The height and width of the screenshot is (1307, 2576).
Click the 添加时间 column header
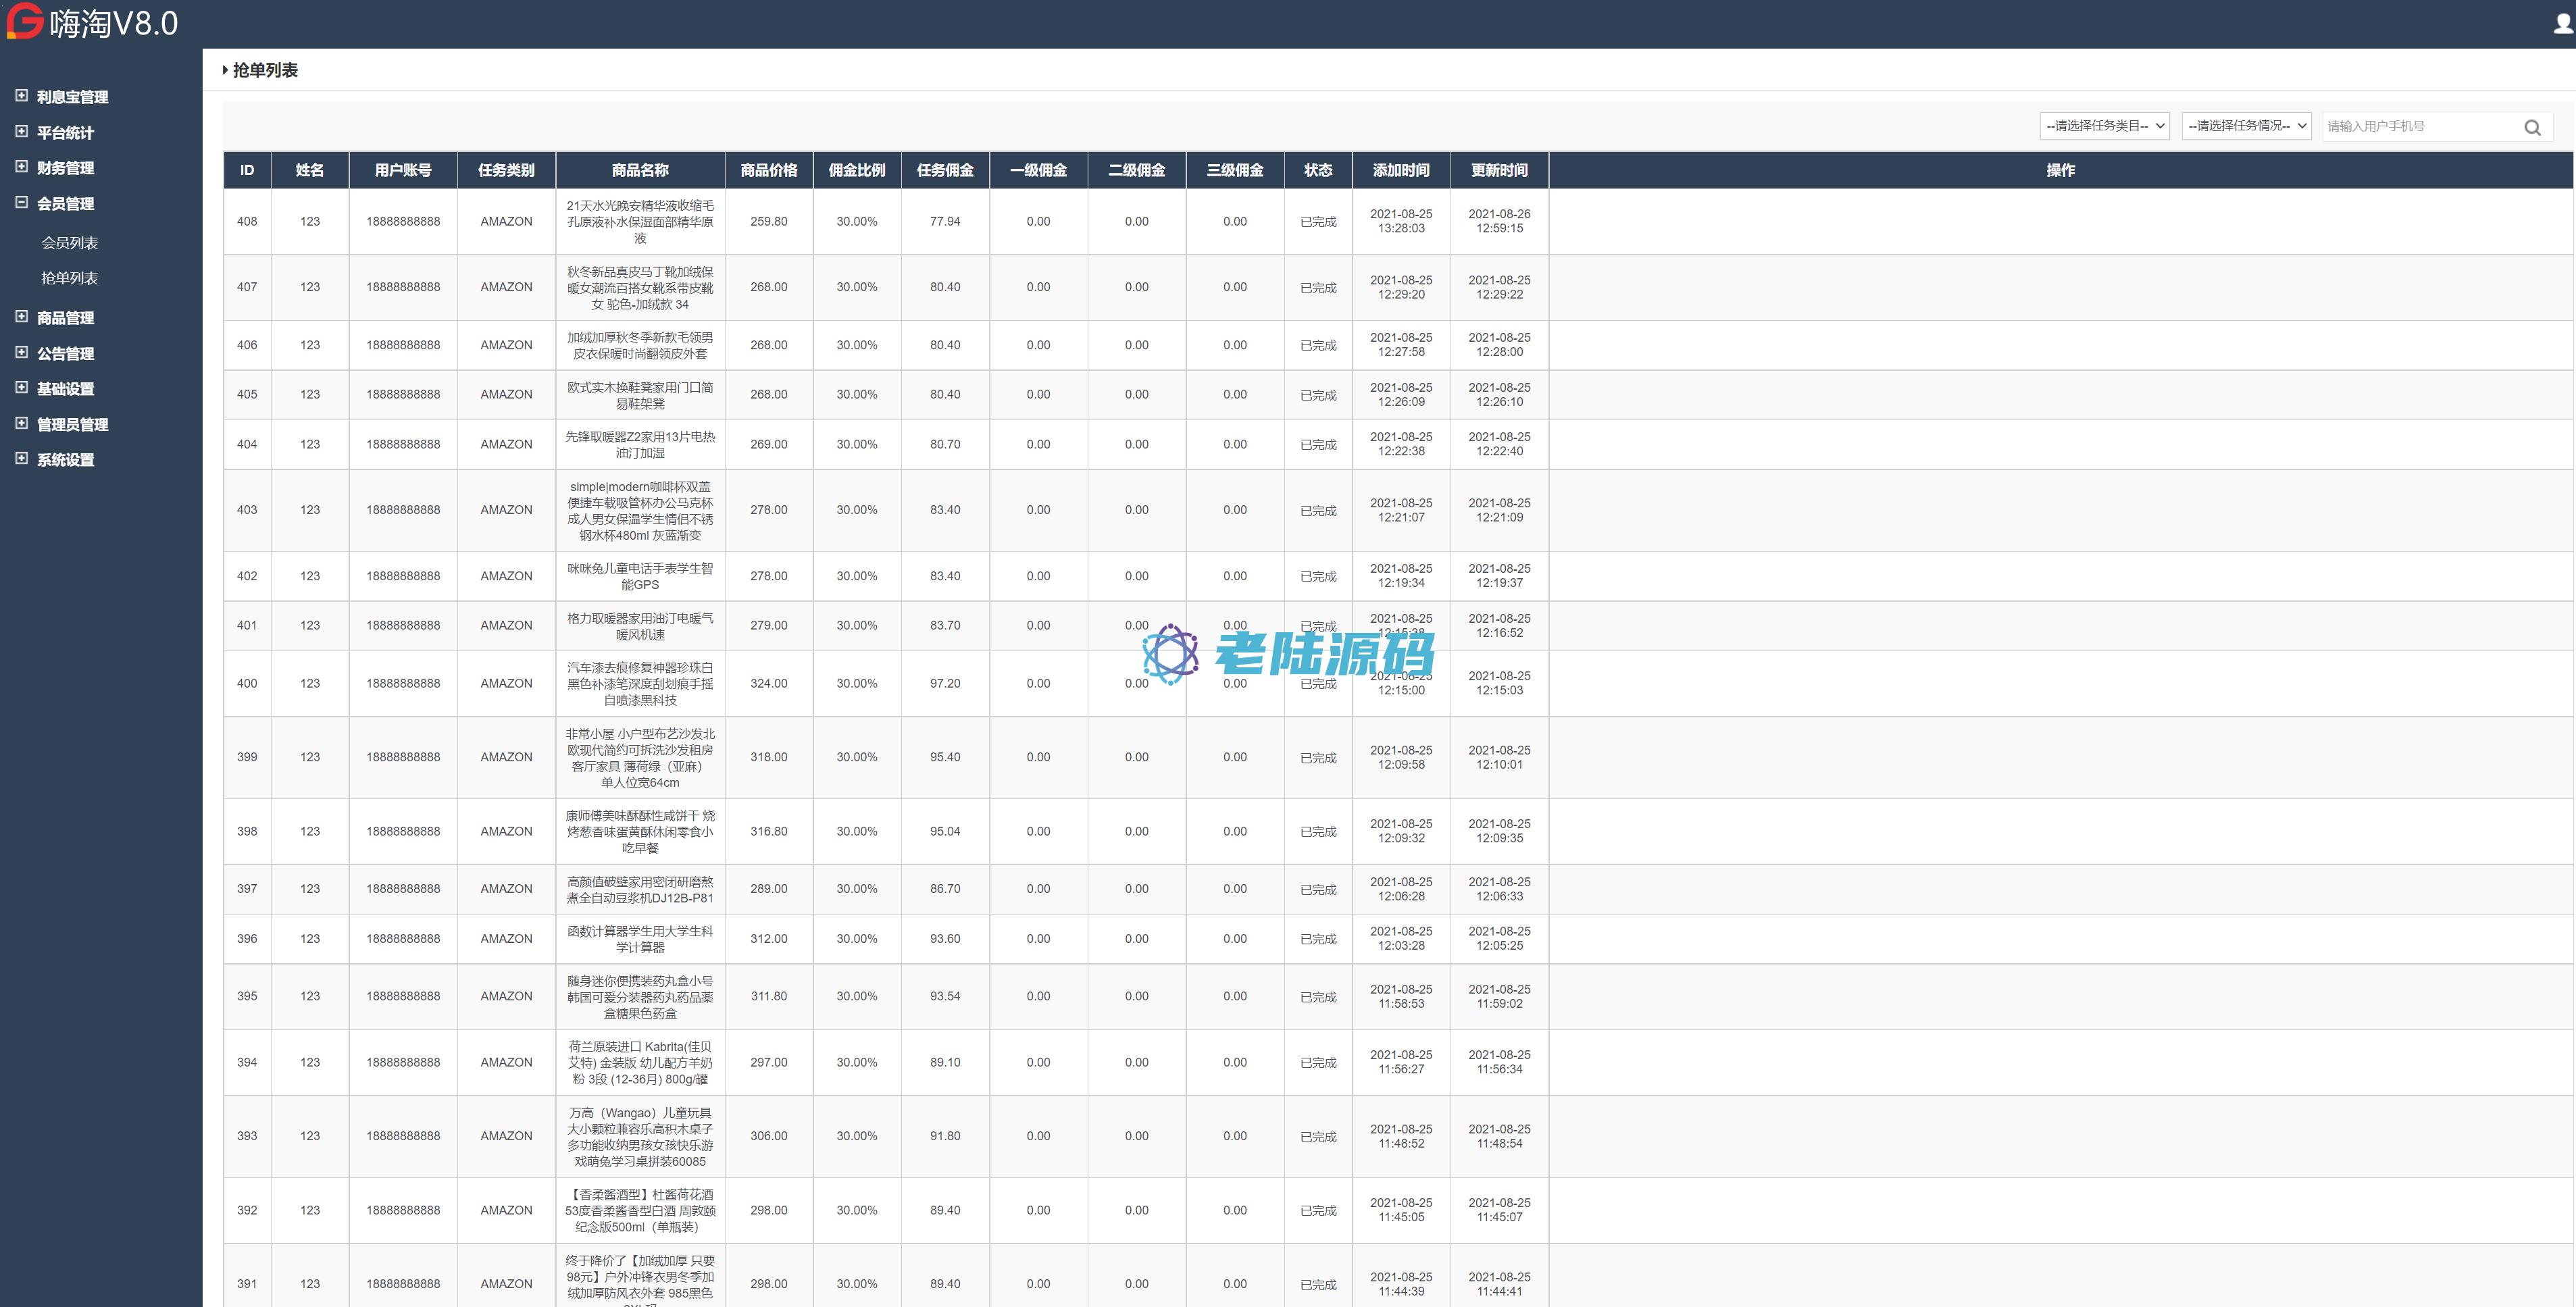click(1400, 170)
